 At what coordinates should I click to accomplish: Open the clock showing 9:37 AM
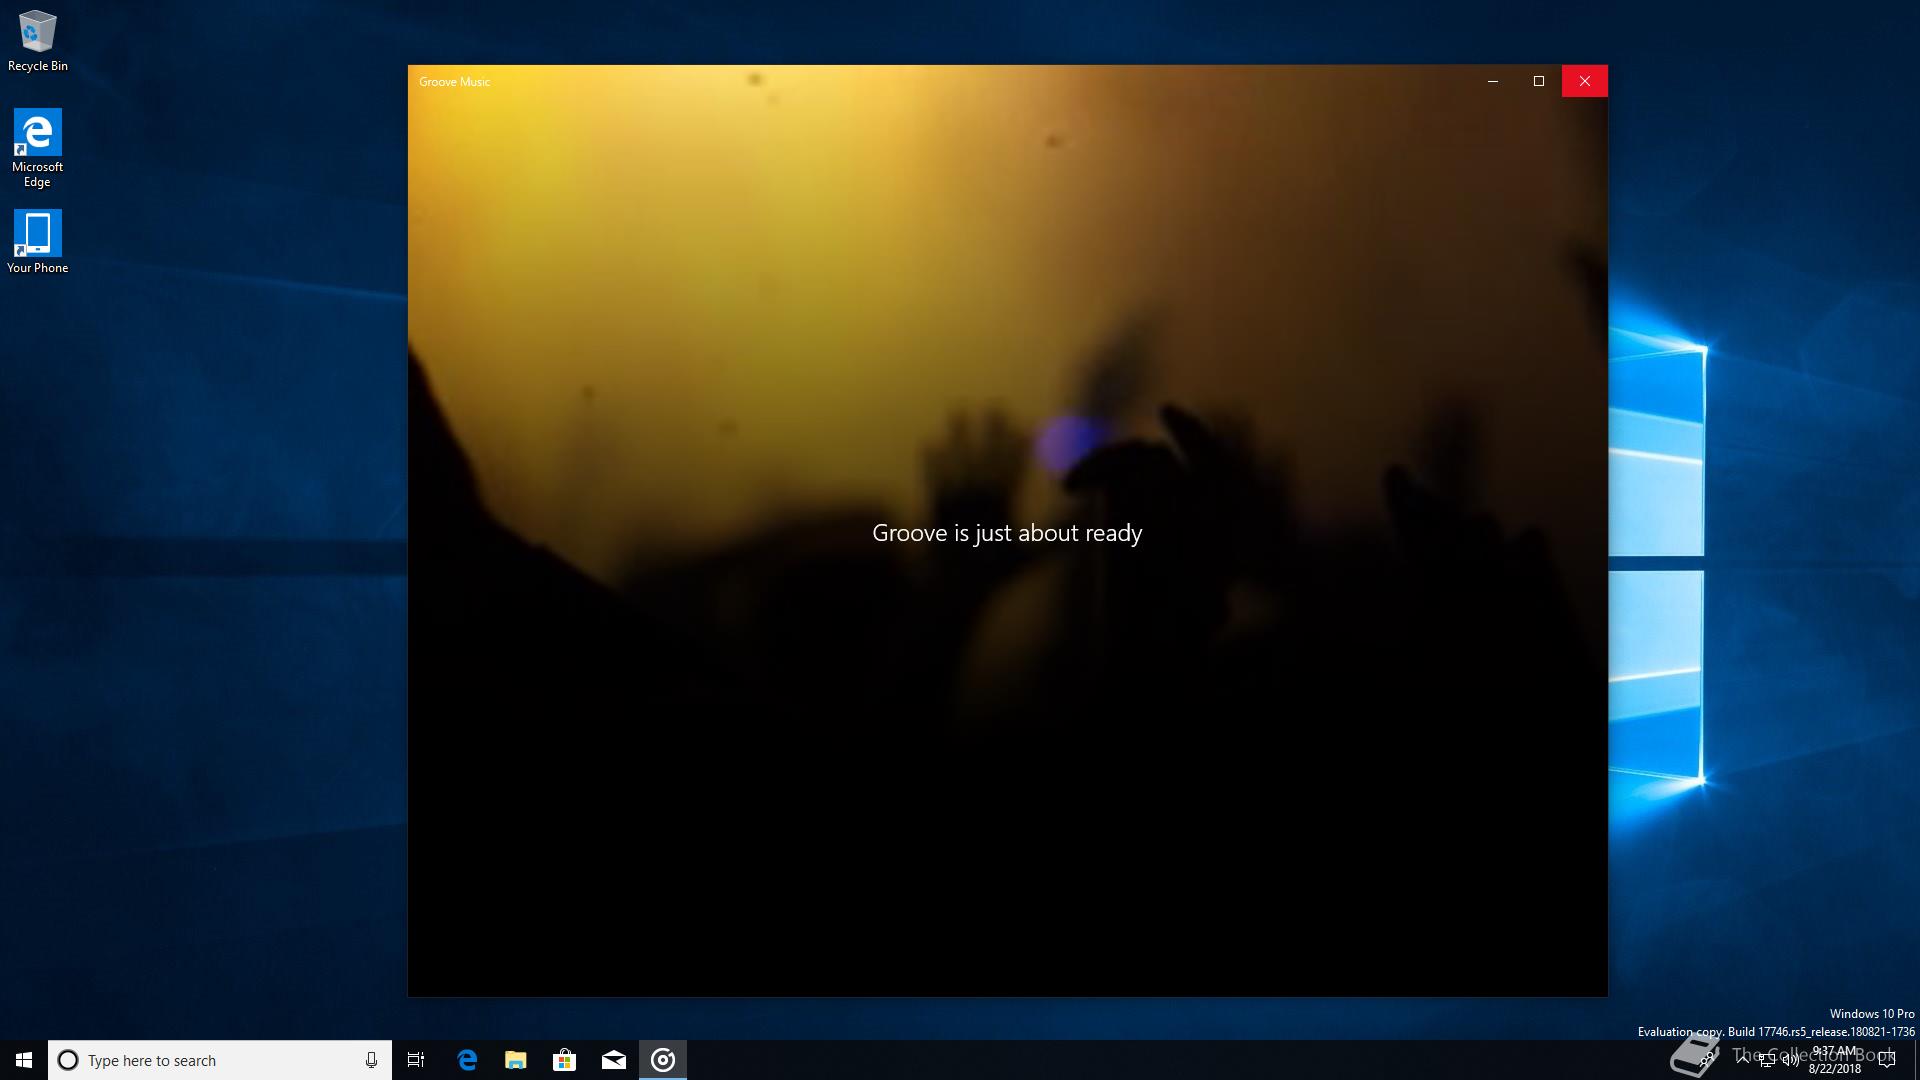(1834, 1060)
